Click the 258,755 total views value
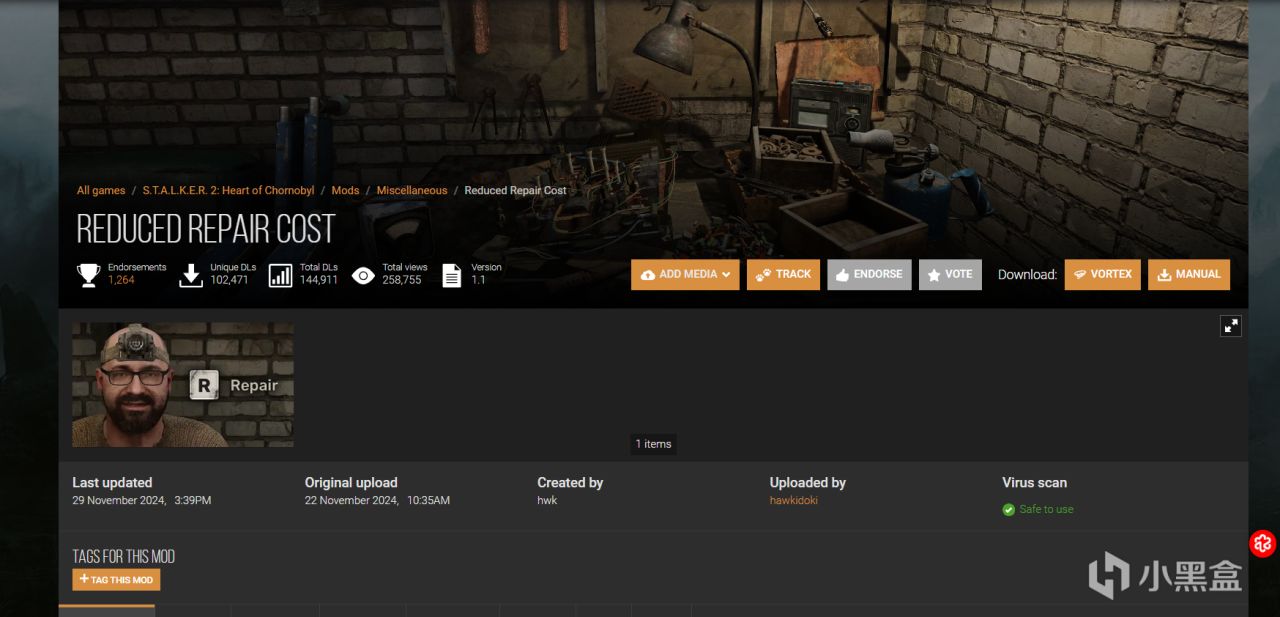Viewport: 1280px width, 617px height. click(x=402, y=280)
